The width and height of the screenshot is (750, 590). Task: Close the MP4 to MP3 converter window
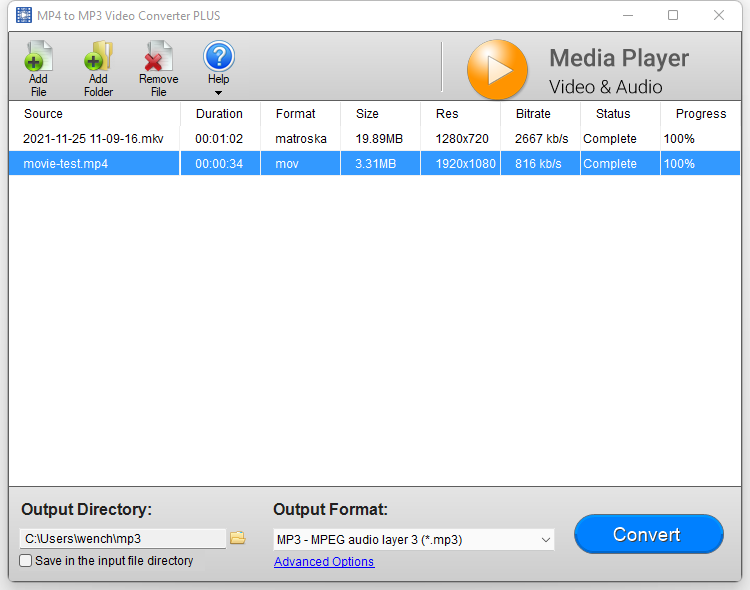click(719, 15)
